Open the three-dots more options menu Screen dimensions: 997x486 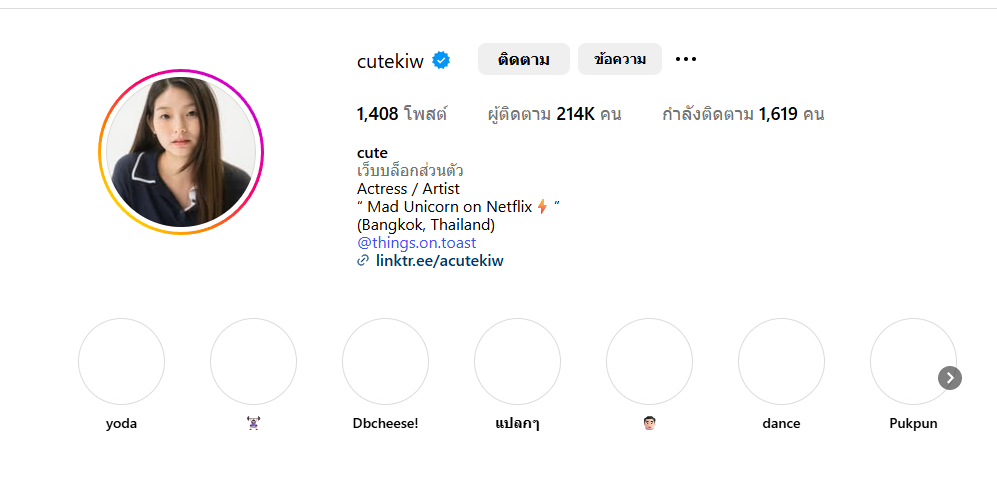(x=685, y=59)
